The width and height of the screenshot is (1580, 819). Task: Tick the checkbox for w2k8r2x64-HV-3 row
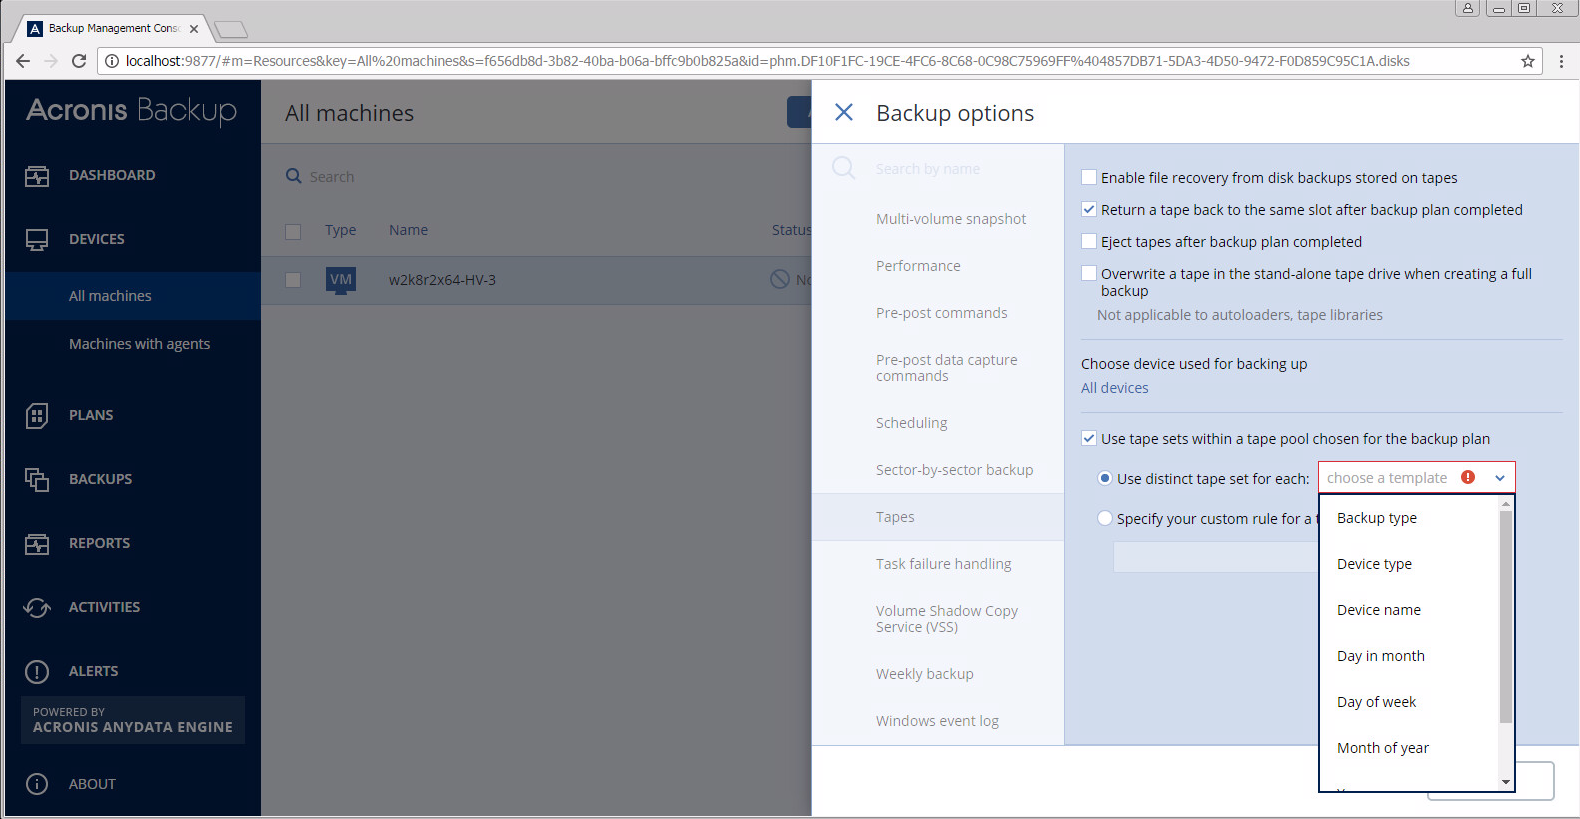tap(293, 280)
